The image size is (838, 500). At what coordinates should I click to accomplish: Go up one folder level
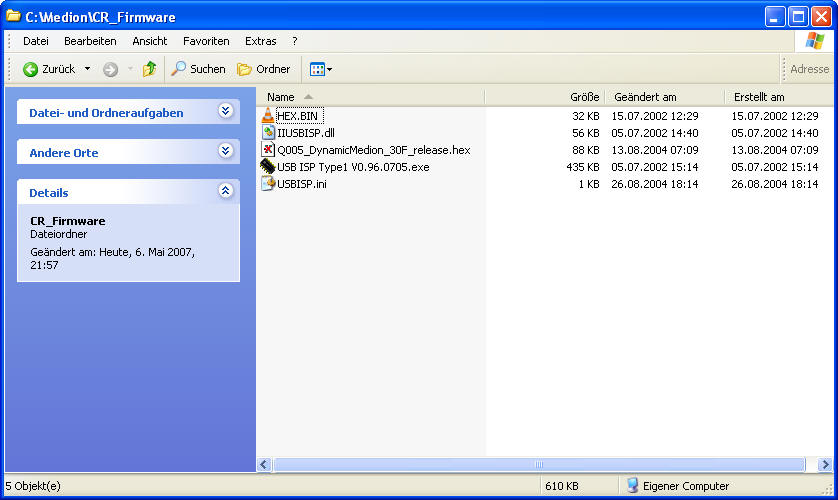pyautogui.click(x=149, y=69)
